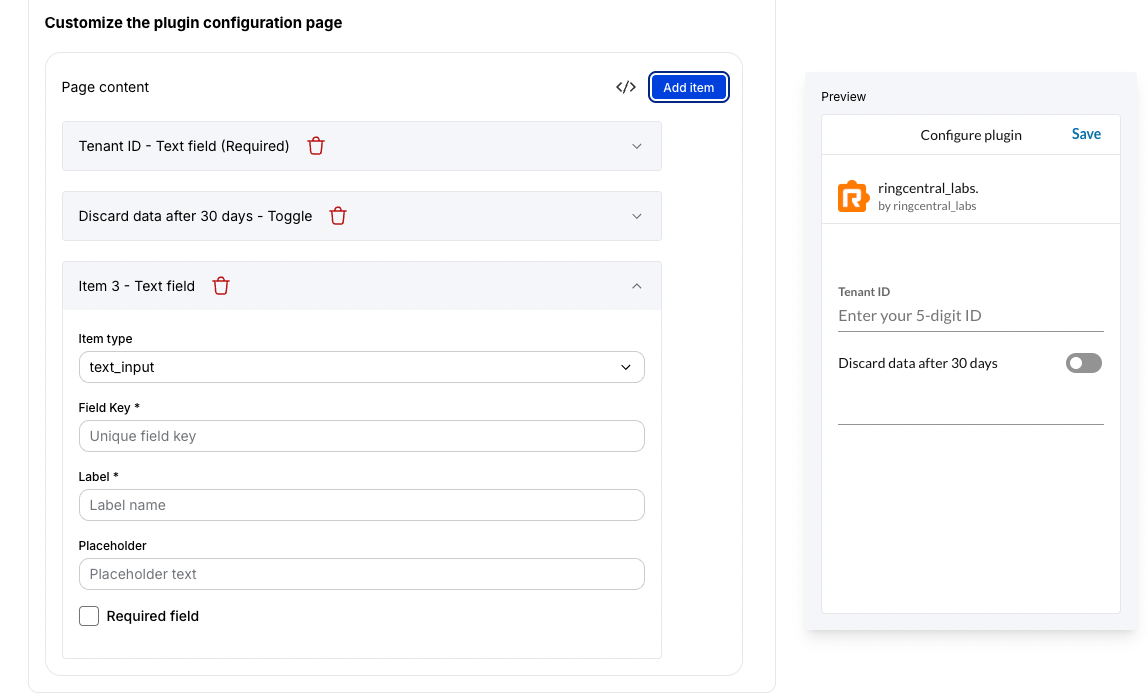Viewport: 1148px width, 700px height.
Task: Click the Placeholder text input
Action: [361, 574]
